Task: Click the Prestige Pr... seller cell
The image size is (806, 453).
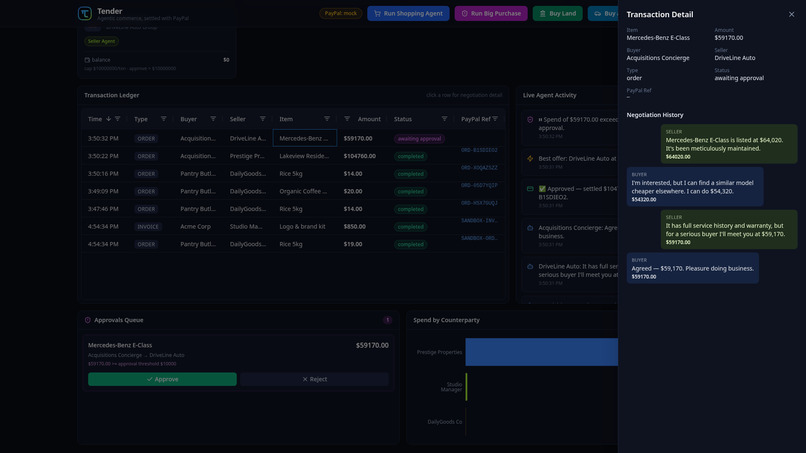Action: pyautogui.click(x=247, y=156)
